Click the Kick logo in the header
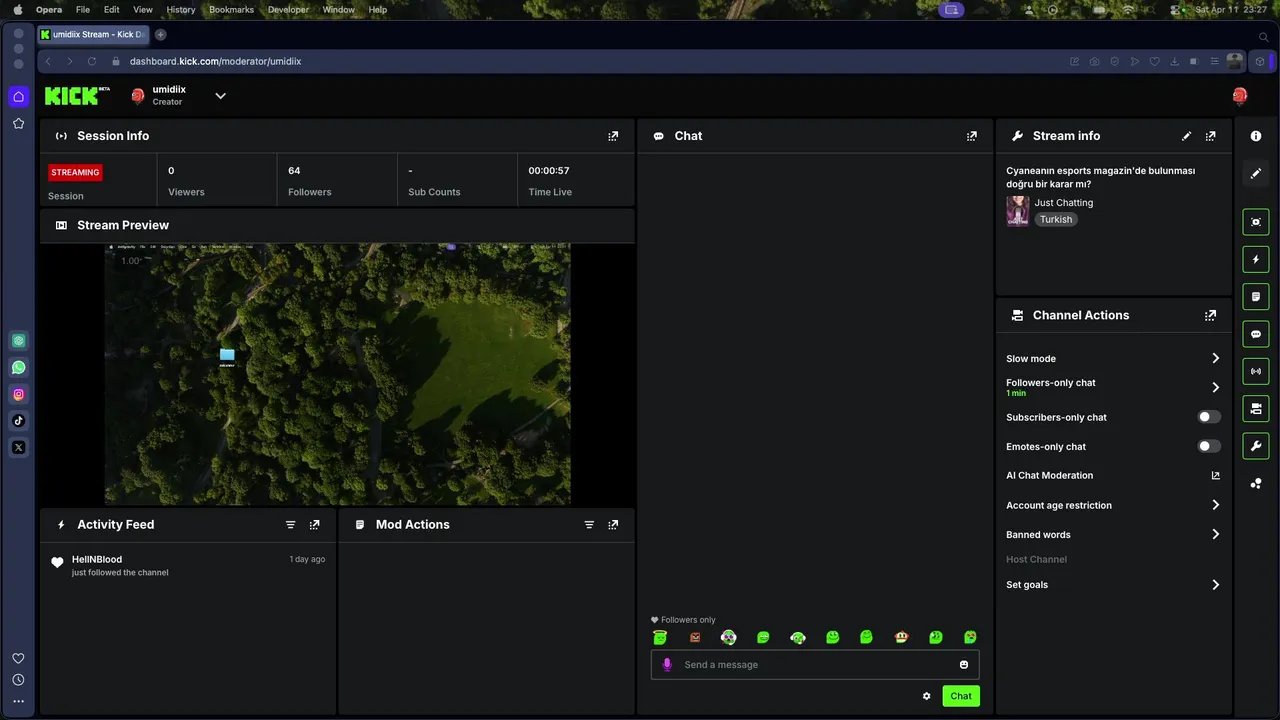 coord(77,96)
